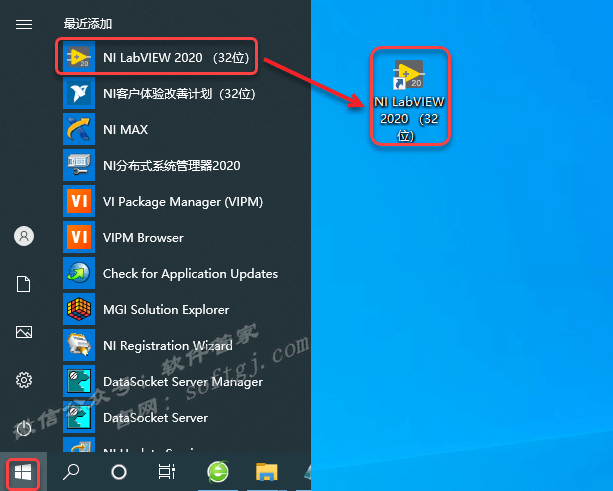
Task: Click 'Check for Application Updates' text
Action: (190, 274)
